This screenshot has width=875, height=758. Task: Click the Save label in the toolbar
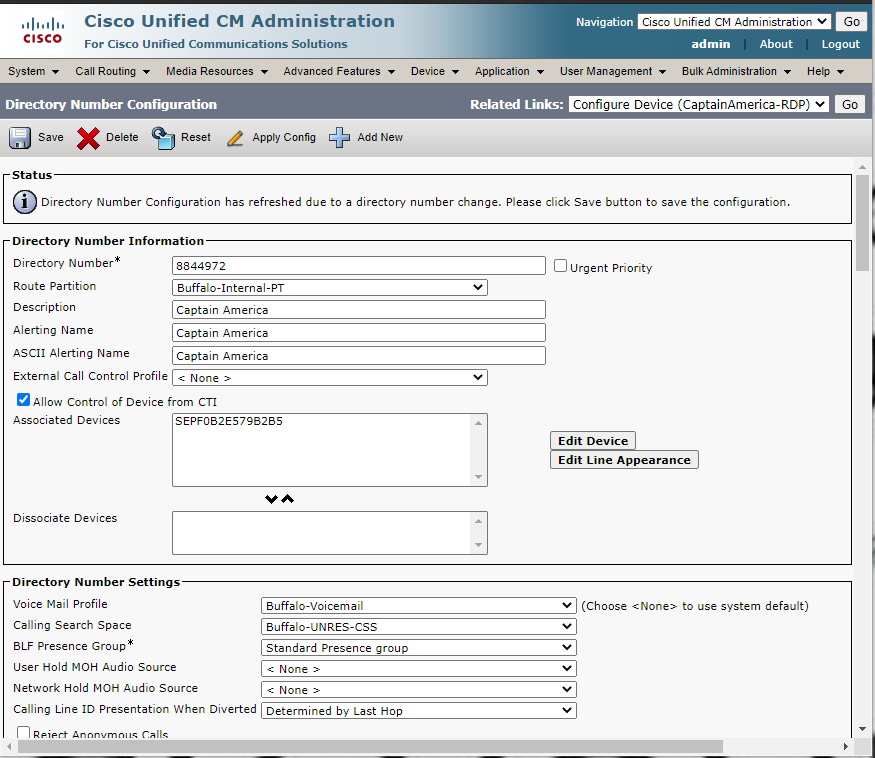[51, 137]
